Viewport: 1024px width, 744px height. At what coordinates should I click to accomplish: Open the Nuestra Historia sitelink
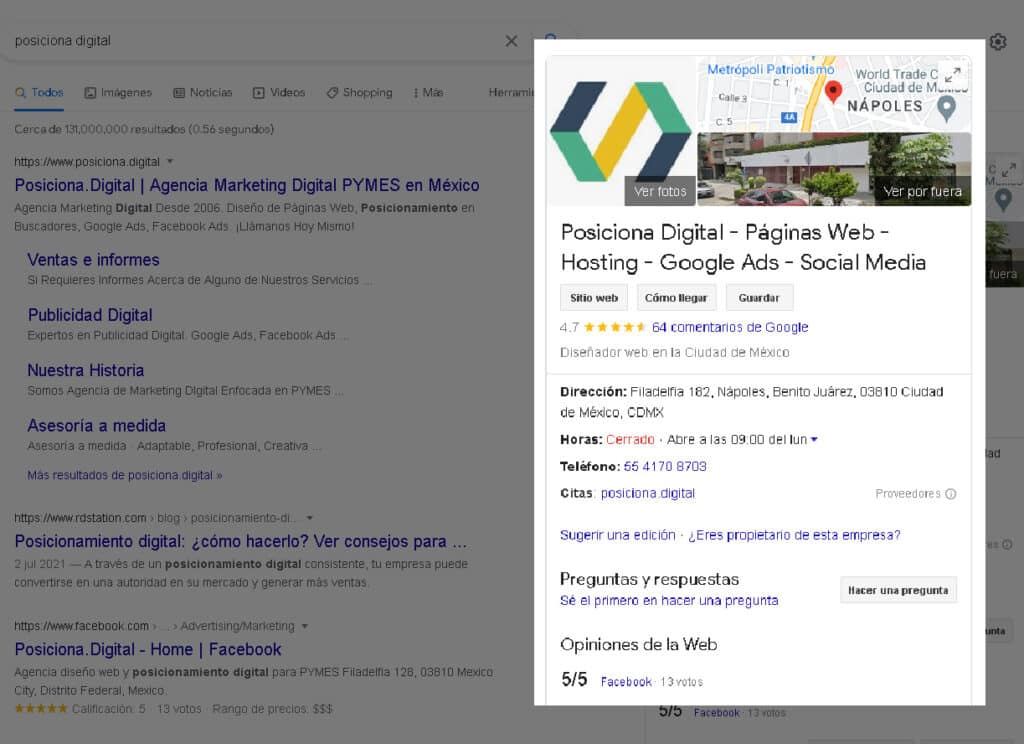[x=86, y=370]
